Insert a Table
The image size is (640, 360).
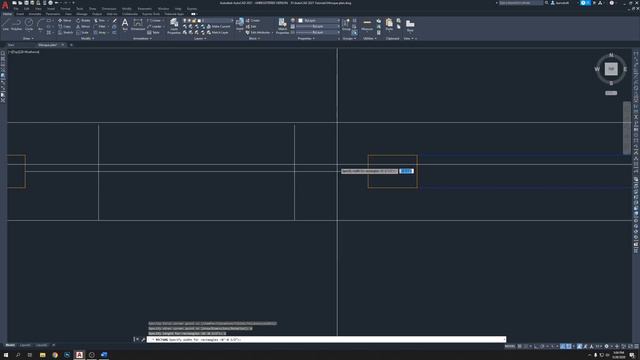[x=153, y=33]
